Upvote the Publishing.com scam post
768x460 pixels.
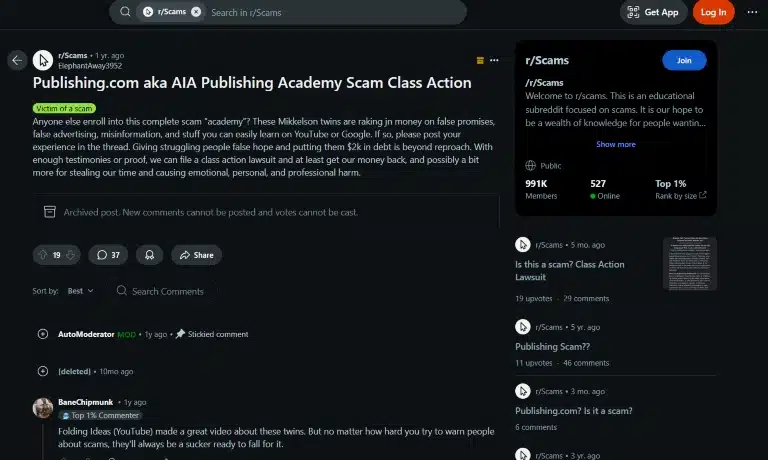[x=43, y=255]
